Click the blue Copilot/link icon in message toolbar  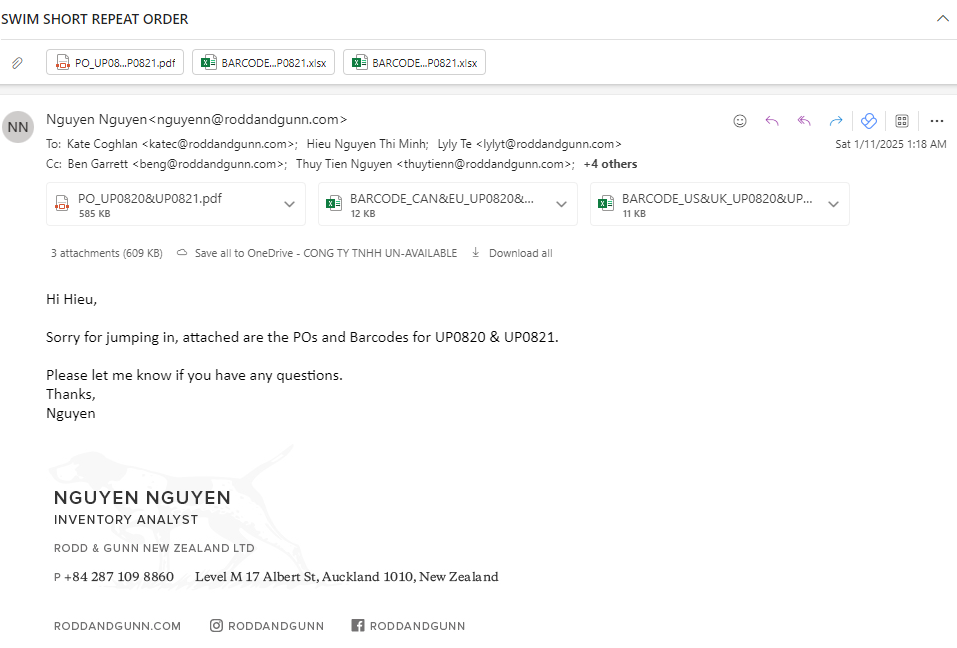point(869,121)
